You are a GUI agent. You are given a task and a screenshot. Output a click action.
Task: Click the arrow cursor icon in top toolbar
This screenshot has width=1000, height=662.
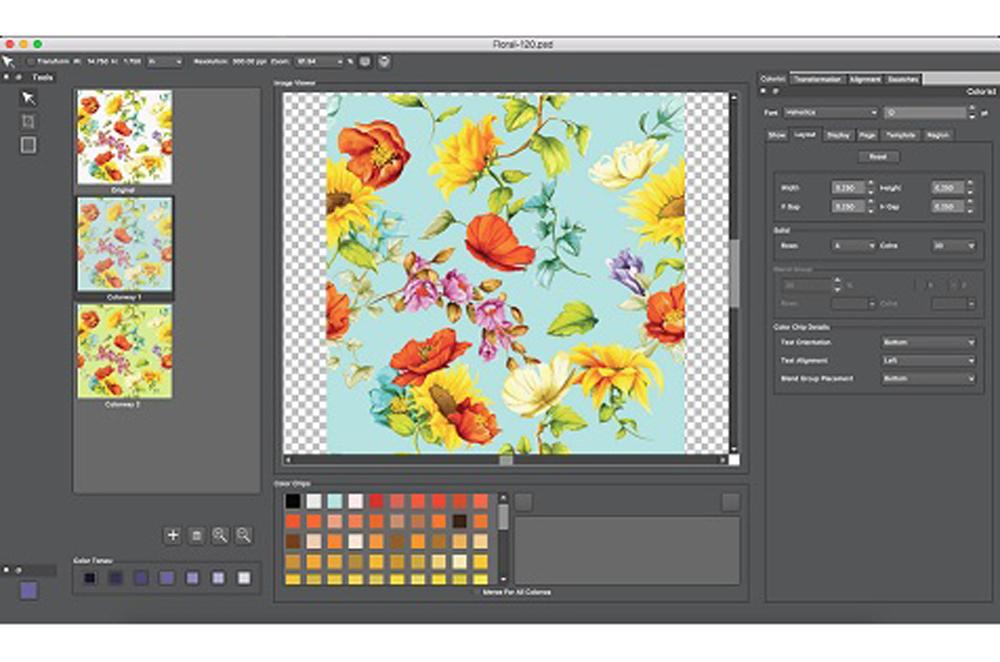[8, 62]
